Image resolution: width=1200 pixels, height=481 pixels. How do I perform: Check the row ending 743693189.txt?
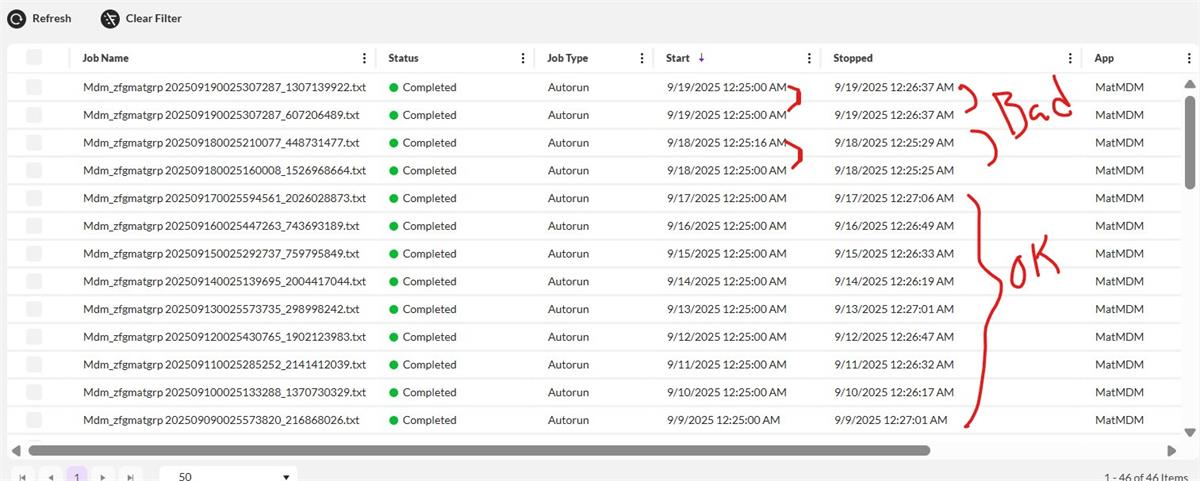pyautogui.click(x=34, y=226)
